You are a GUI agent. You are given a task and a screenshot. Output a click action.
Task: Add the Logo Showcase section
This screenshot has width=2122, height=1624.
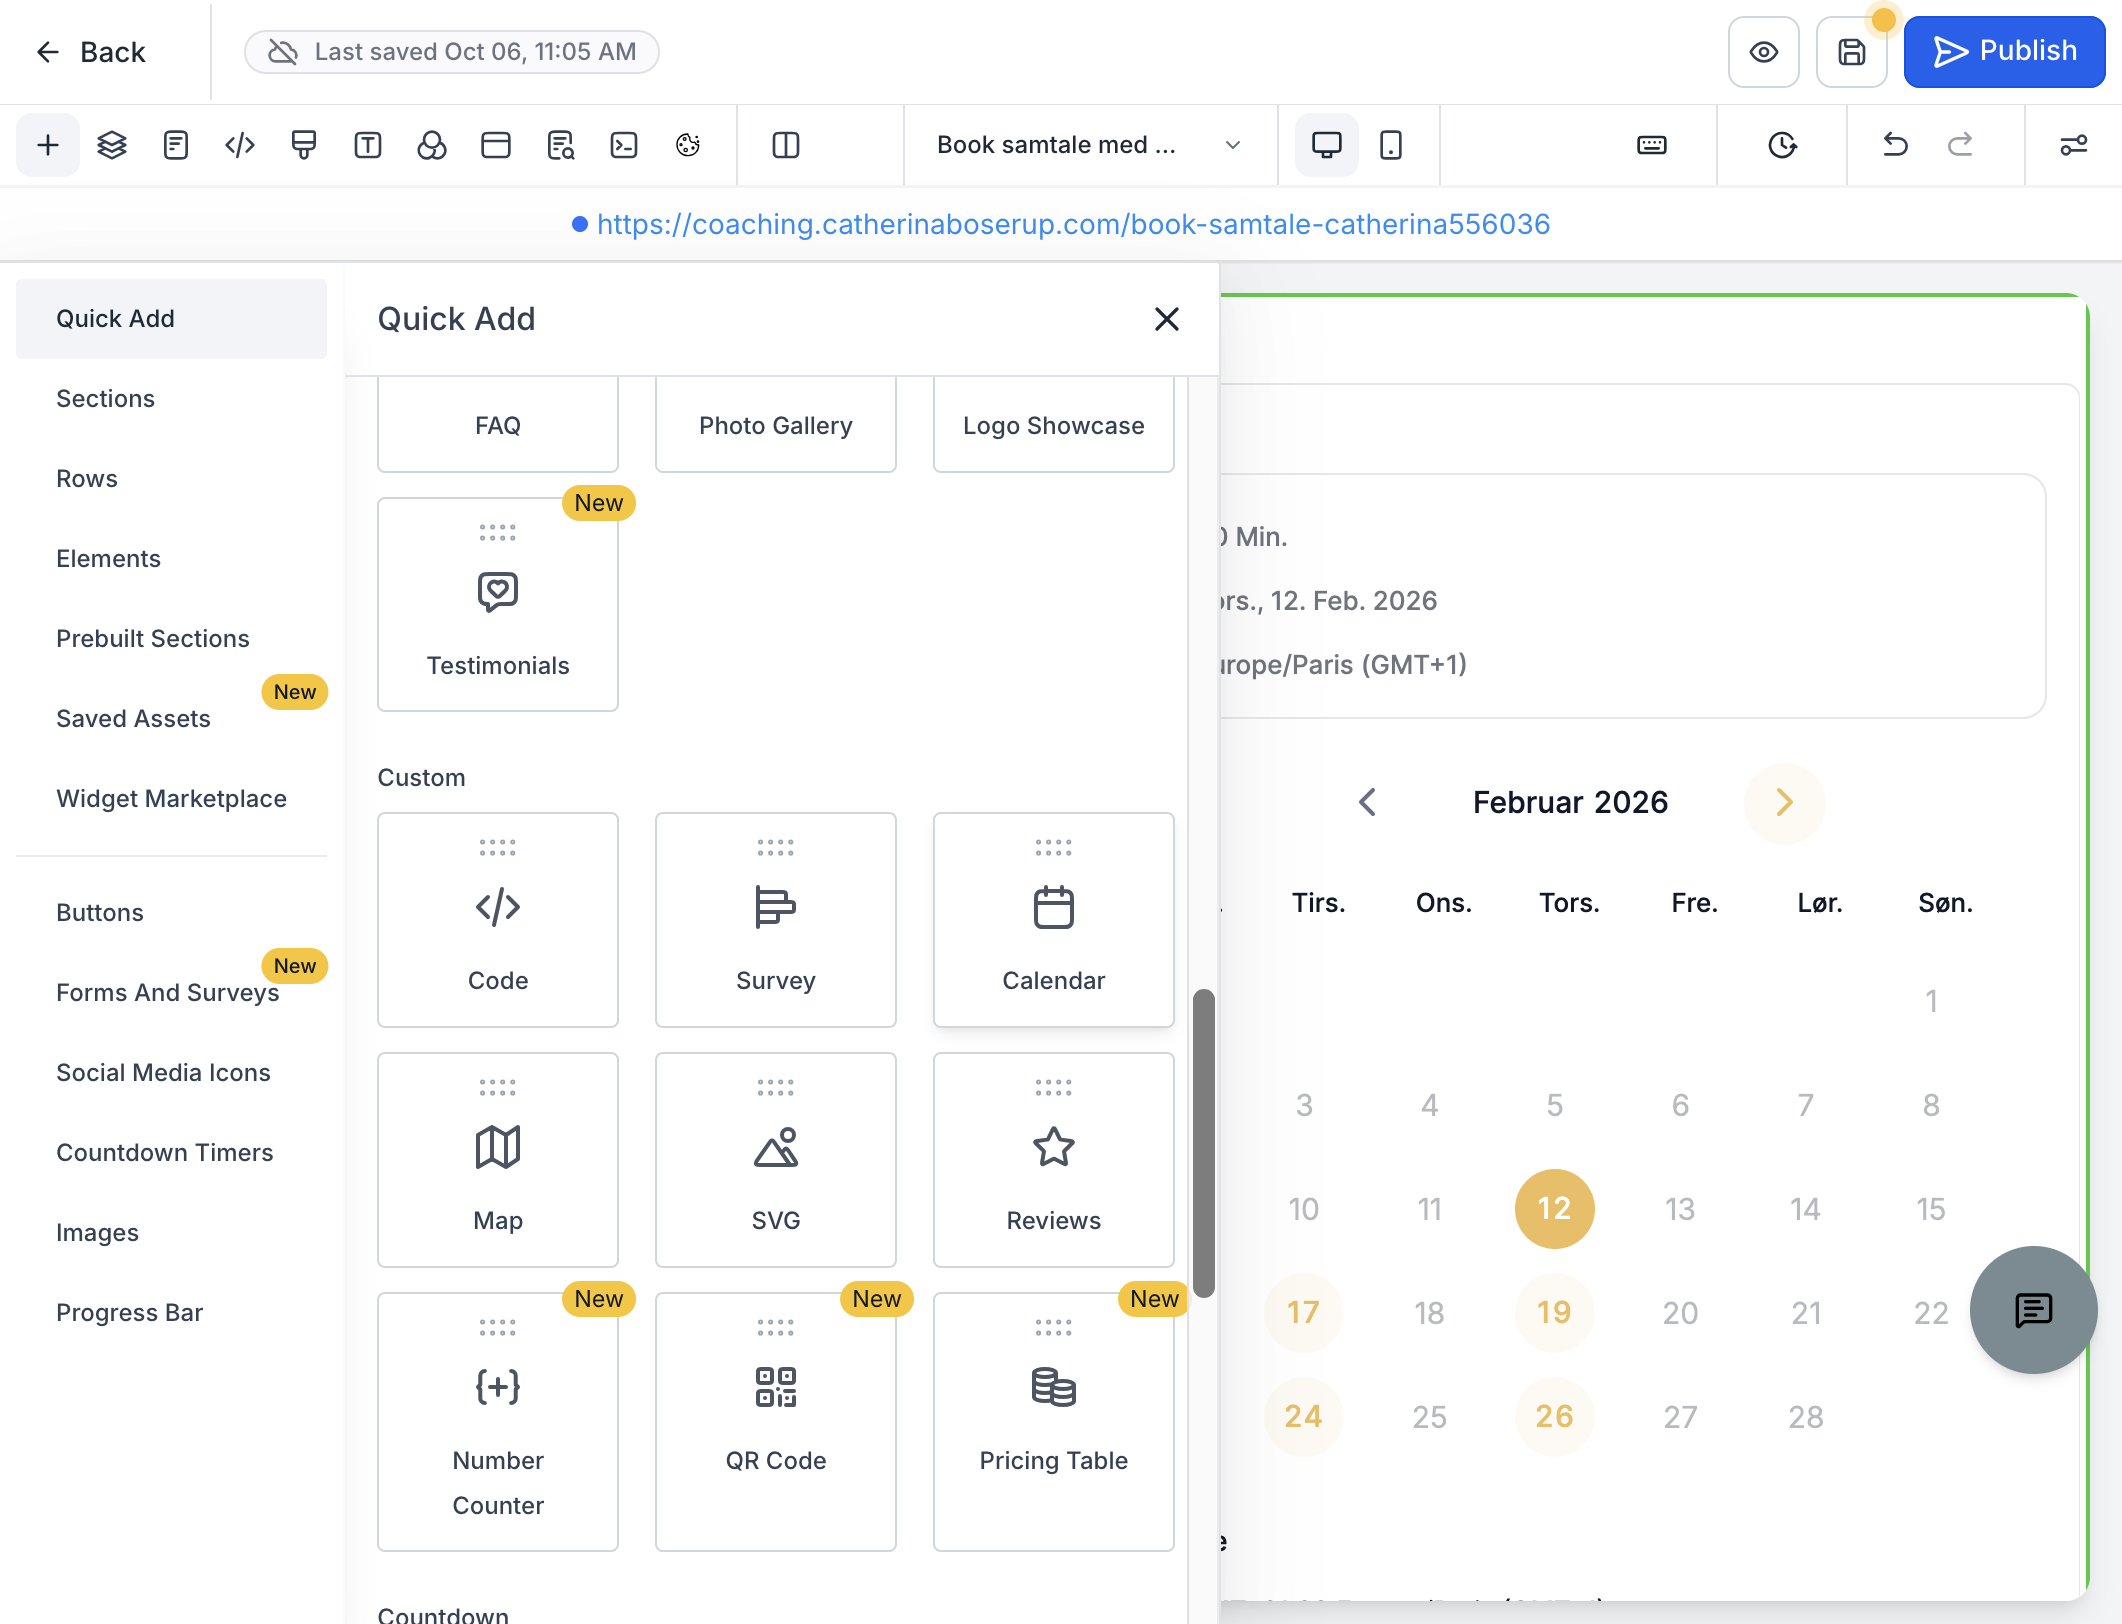coord(1054,425)
